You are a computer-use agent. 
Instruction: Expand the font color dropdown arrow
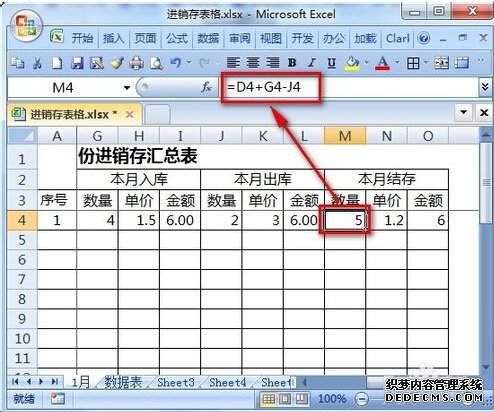(397, 62)
